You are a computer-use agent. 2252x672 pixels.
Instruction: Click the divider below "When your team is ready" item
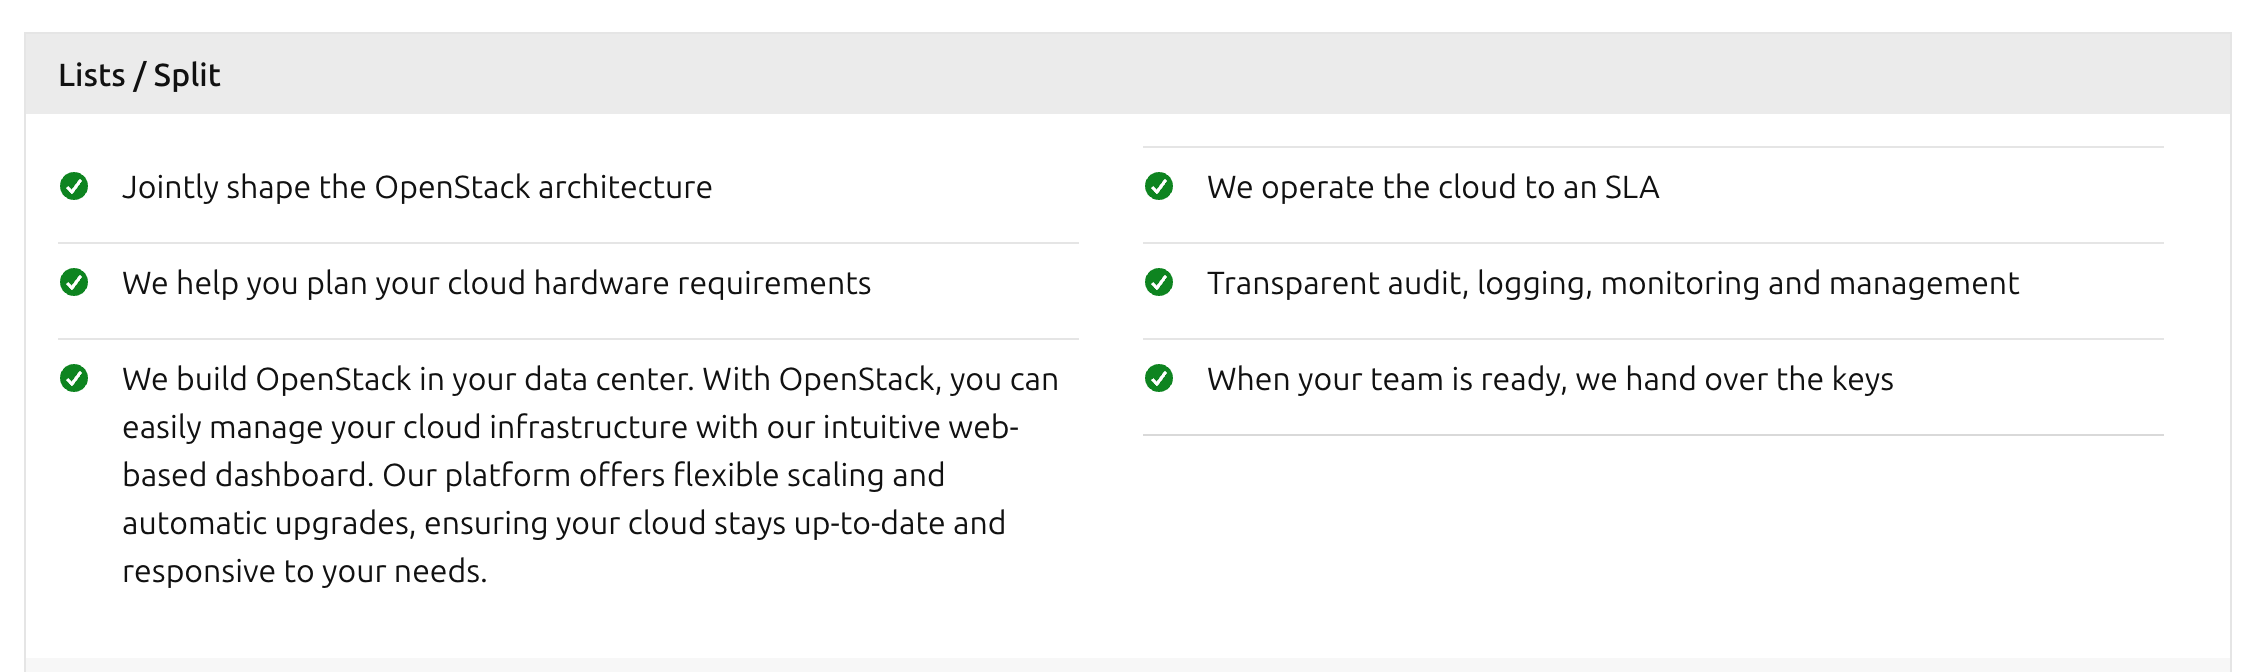(1652, 435)
